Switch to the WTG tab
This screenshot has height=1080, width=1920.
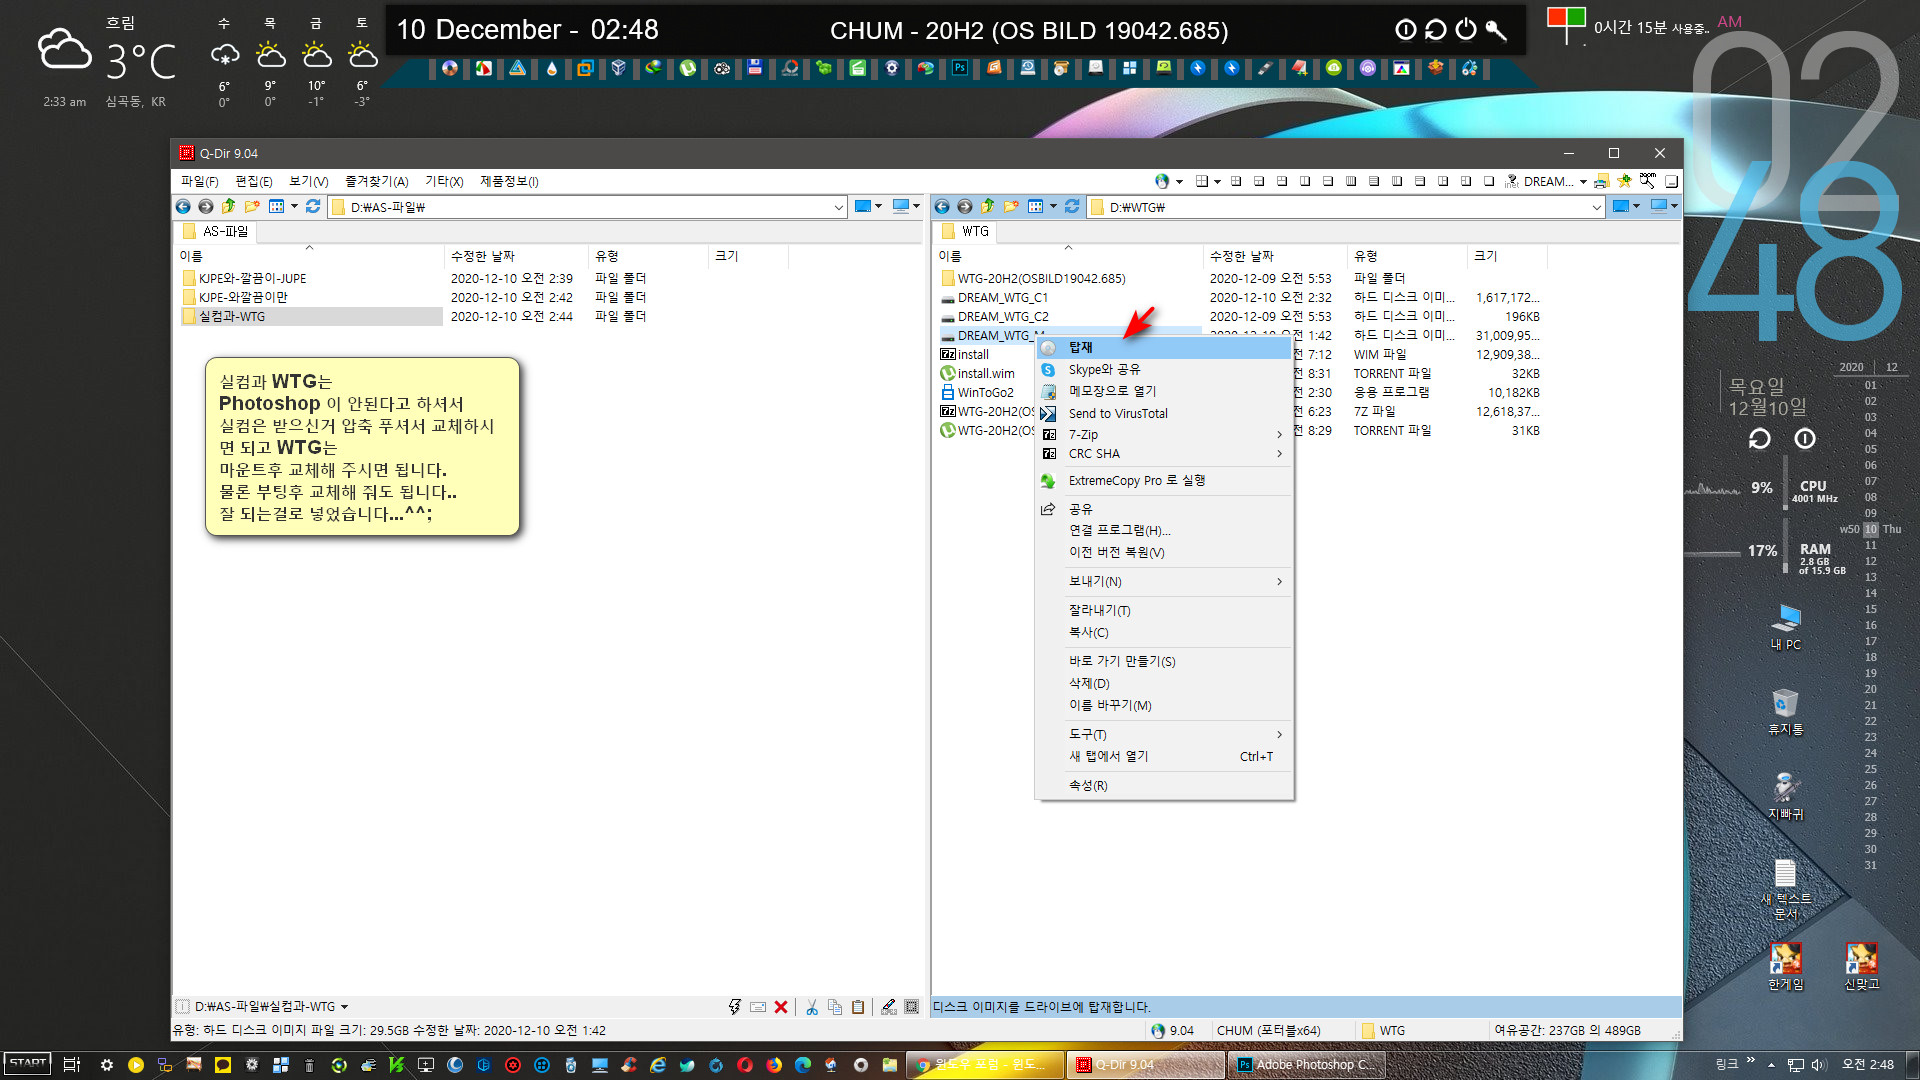point(966,231)
